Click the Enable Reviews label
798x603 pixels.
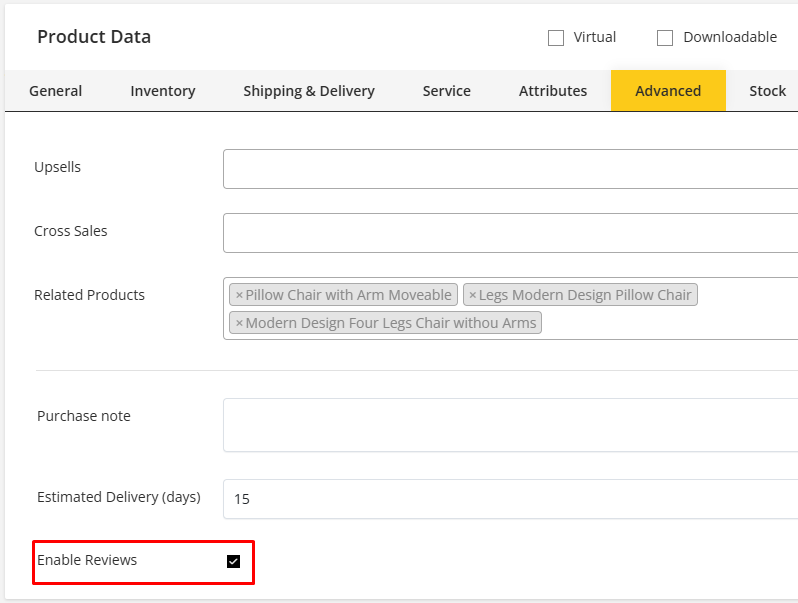pos(87,560)
